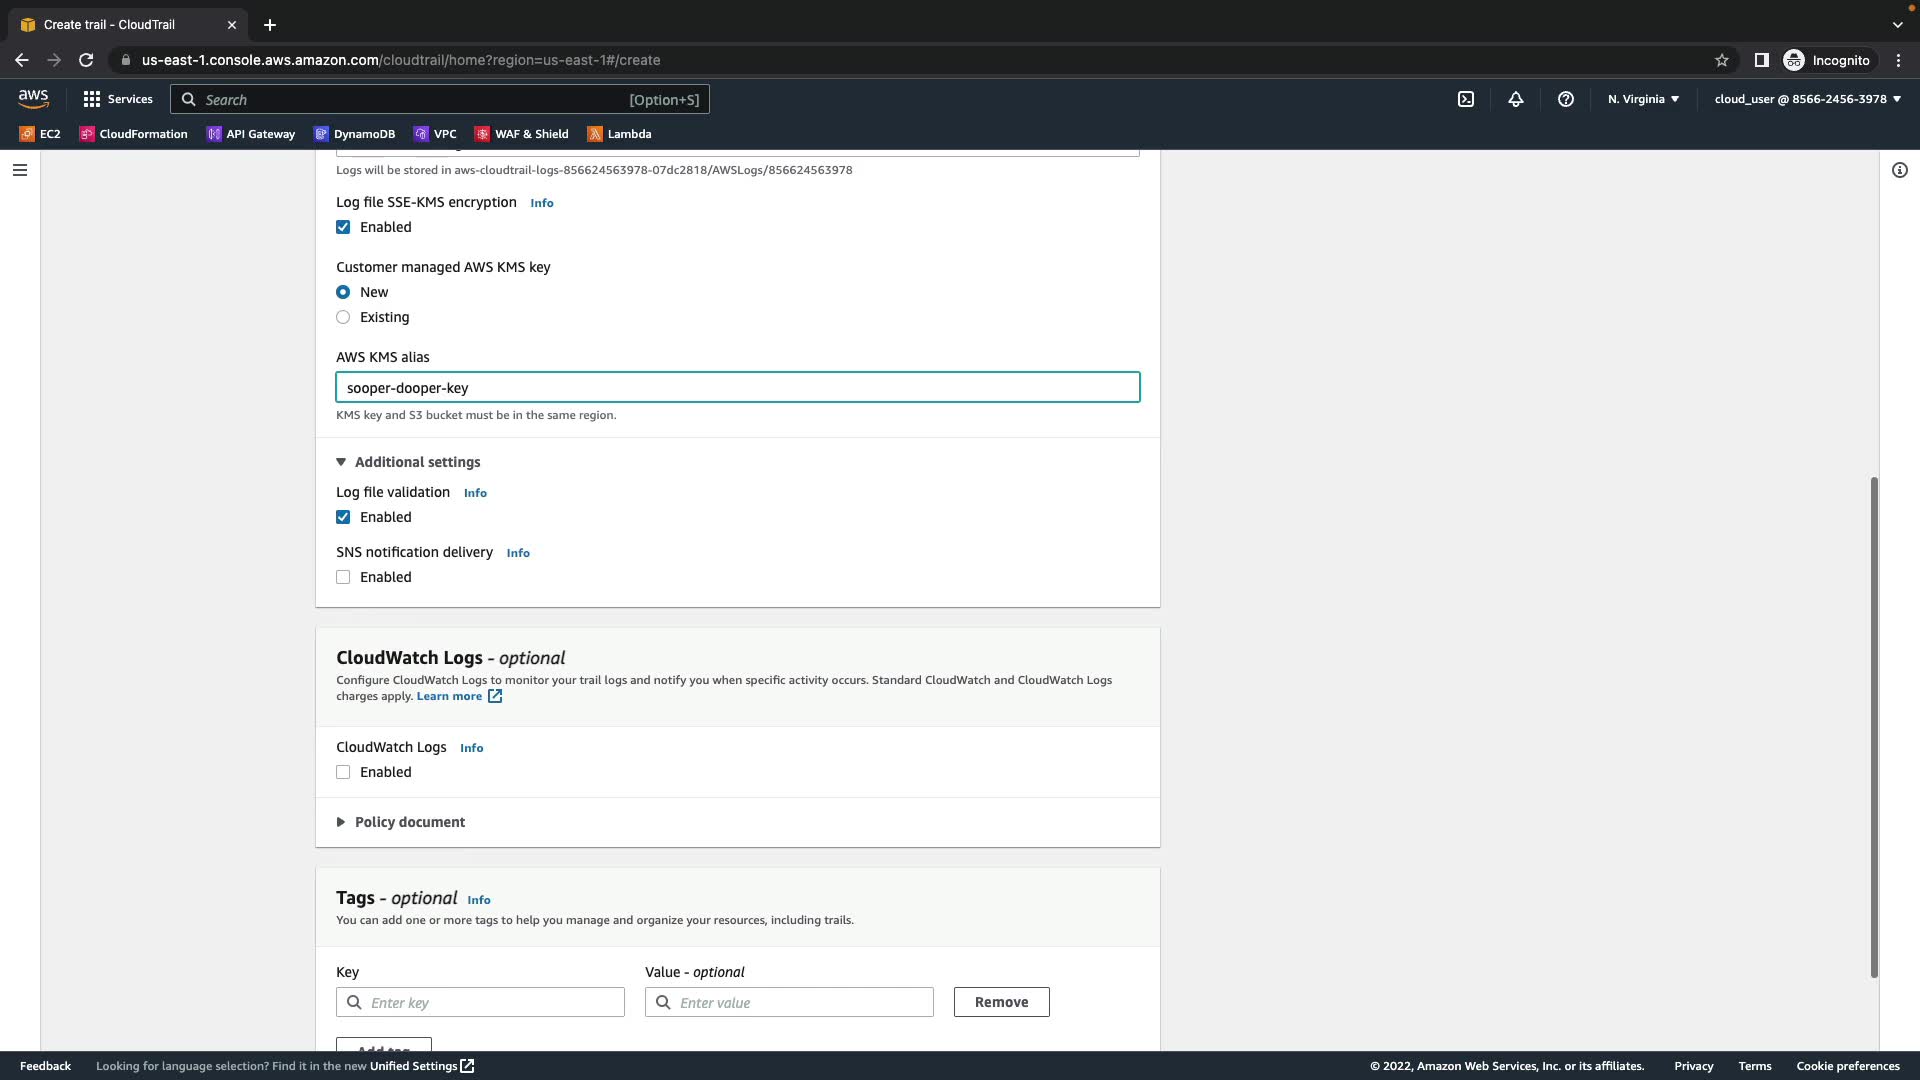Expand the Policy document section
The width and height of the screenshot is (1920, 1080).
[x=400, y=822]
